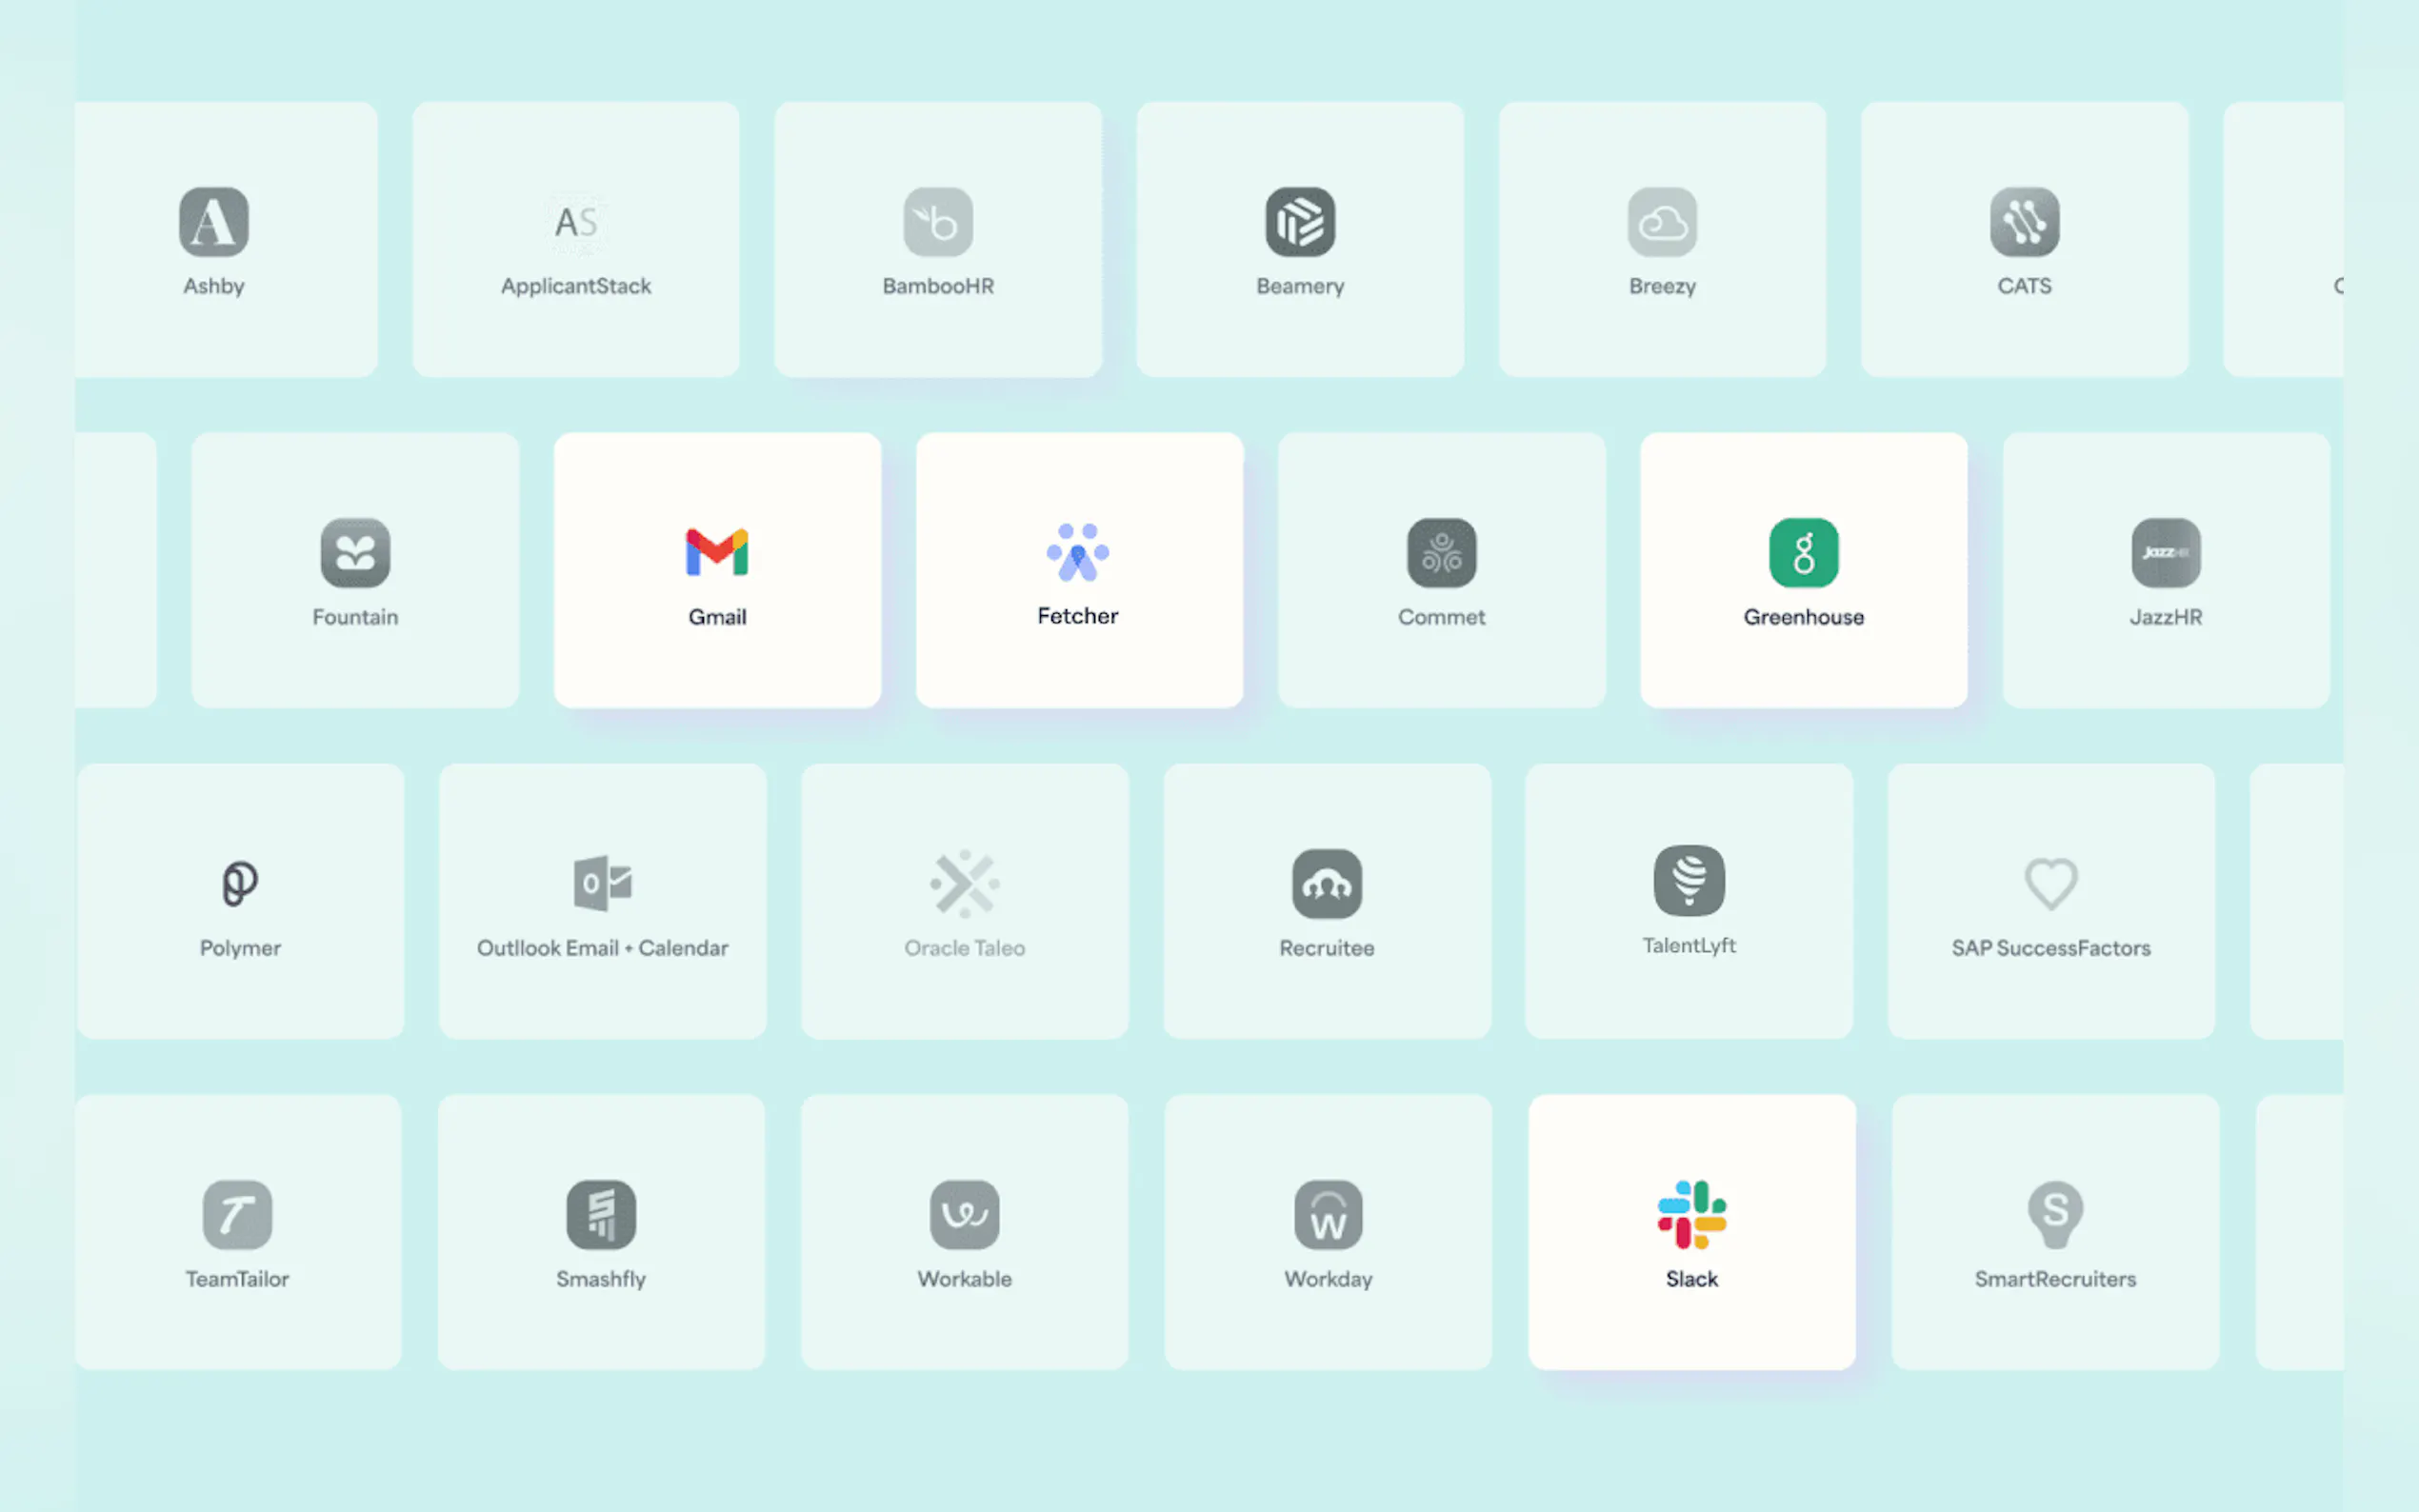
Task: Click the colorful Slack icon
Action: point(1691,1215)
